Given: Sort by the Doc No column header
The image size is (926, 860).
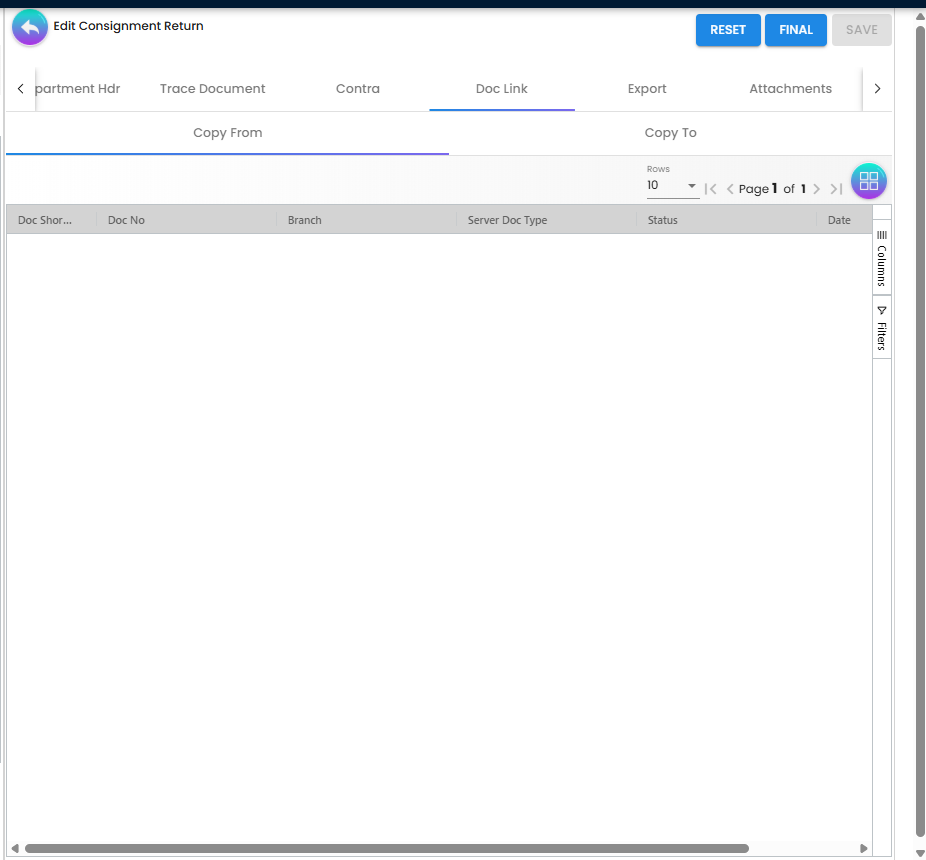Looking at the screenshot, I should point(126,219).
